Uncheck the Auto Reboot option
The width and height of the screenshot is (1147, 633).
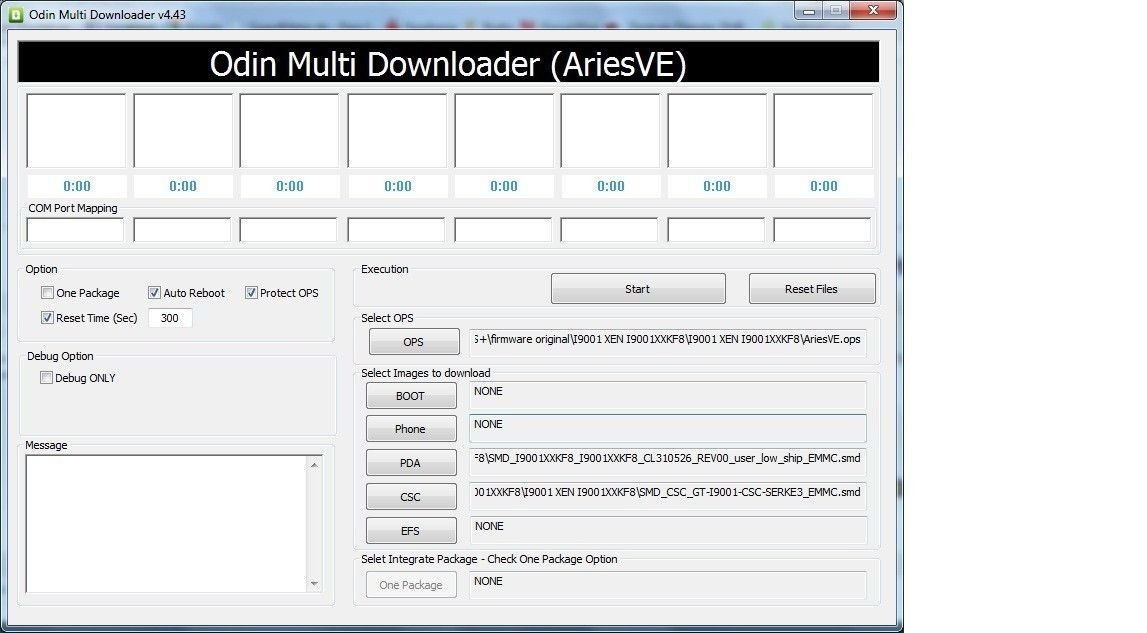[154, 293]
